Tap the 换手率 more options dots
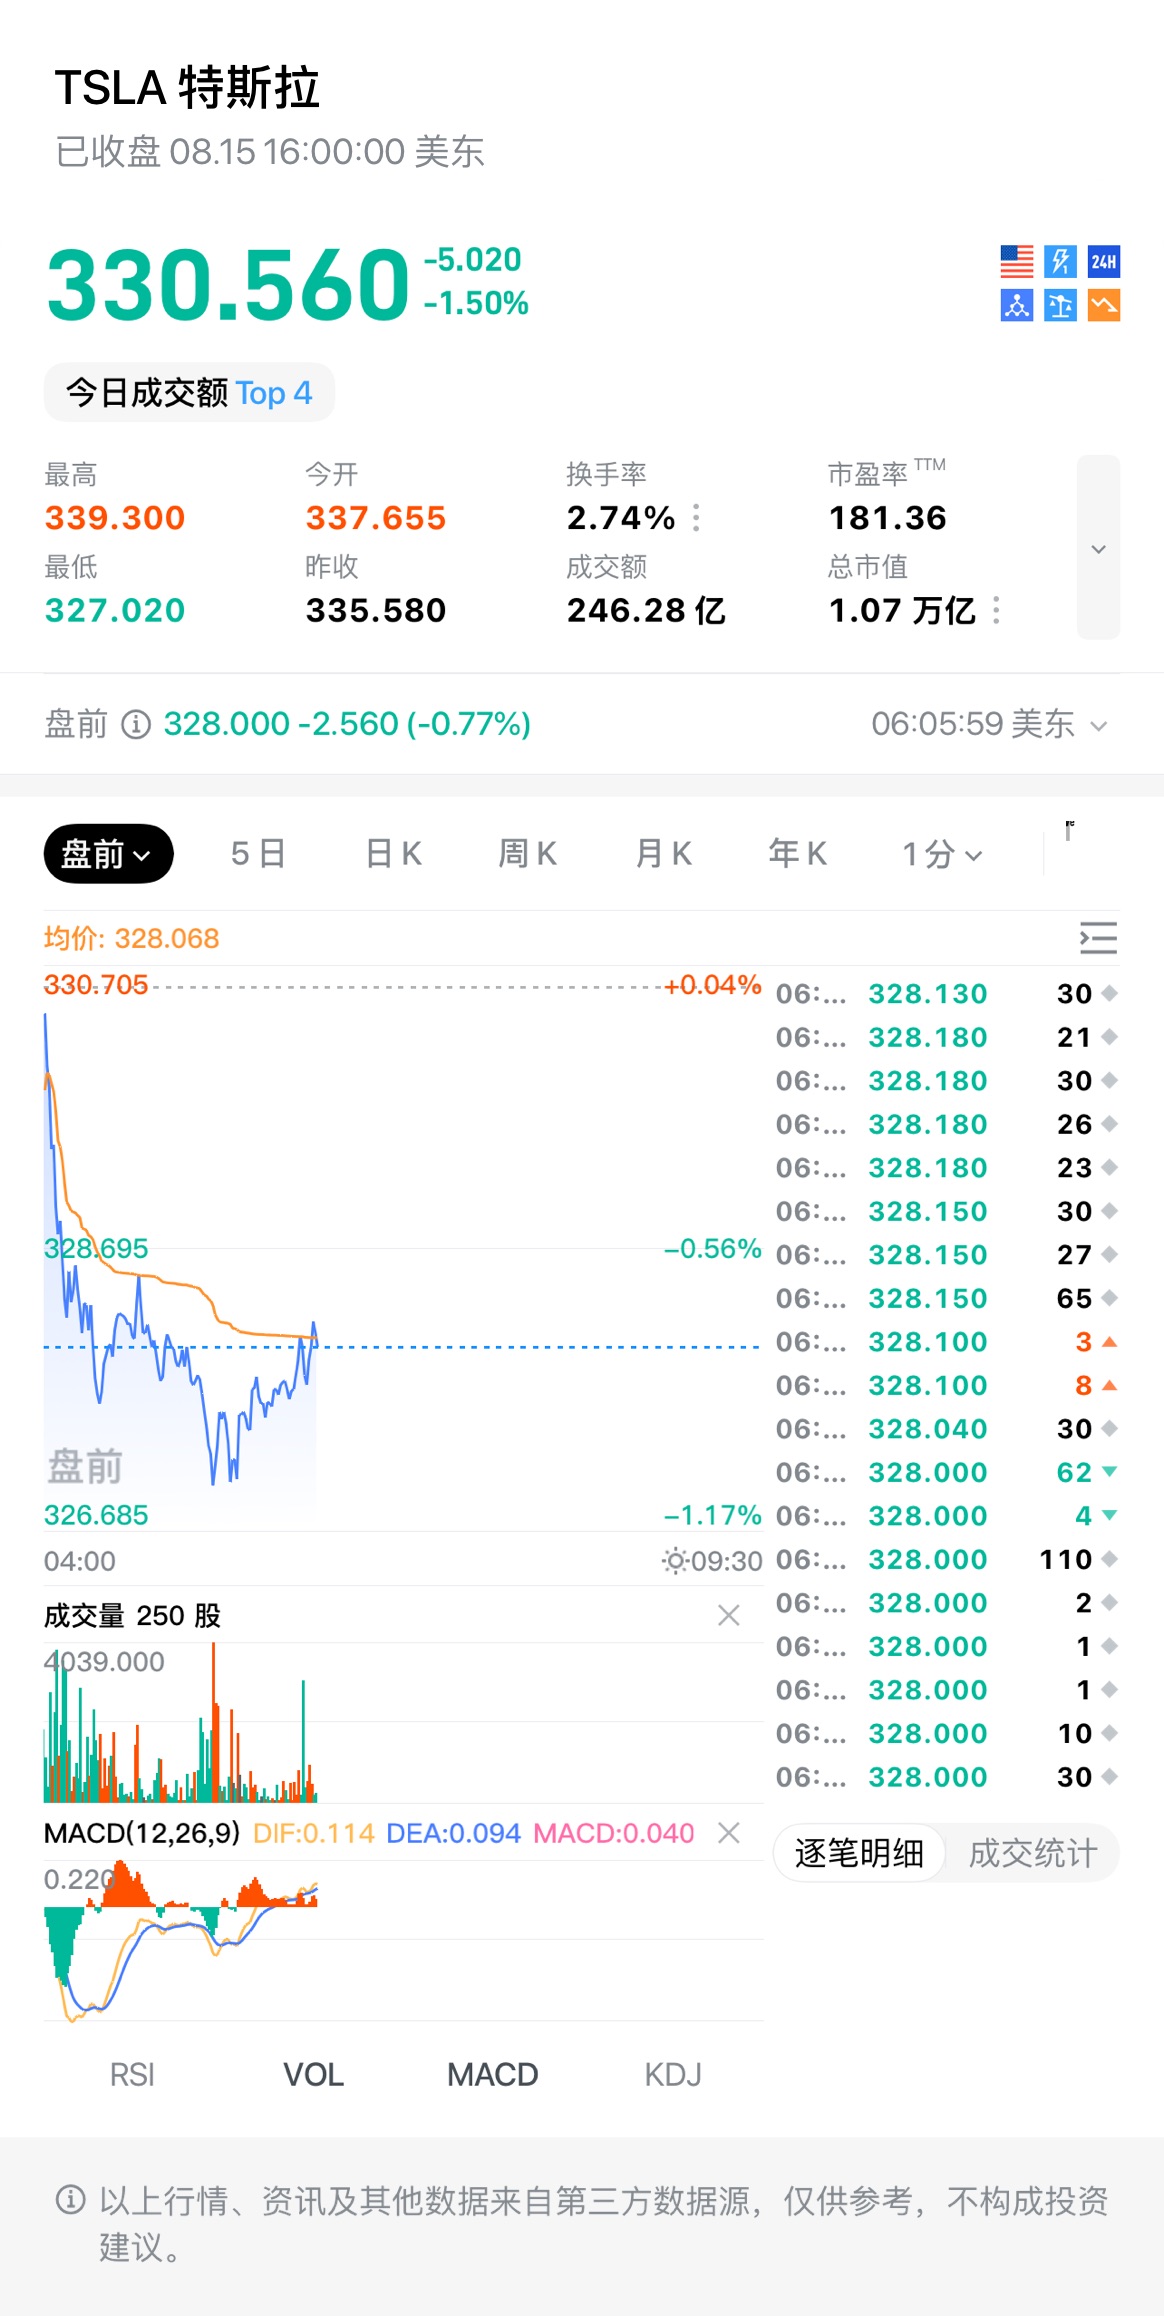The width and height of the screenshot is (1164, 2316). 696,518
